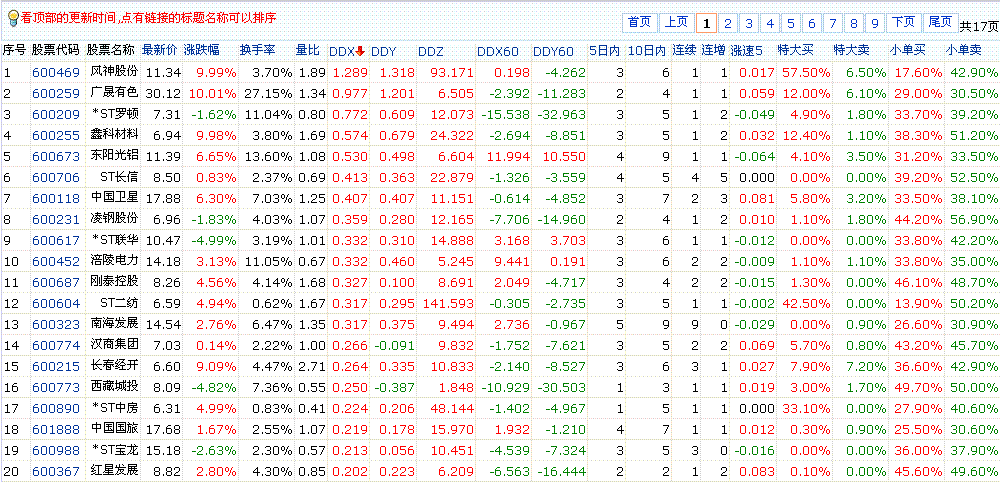Image resolution: width=1000 pixels, height=482 pixels.
Task: Open page 9 of results
Action: (874, 24)
